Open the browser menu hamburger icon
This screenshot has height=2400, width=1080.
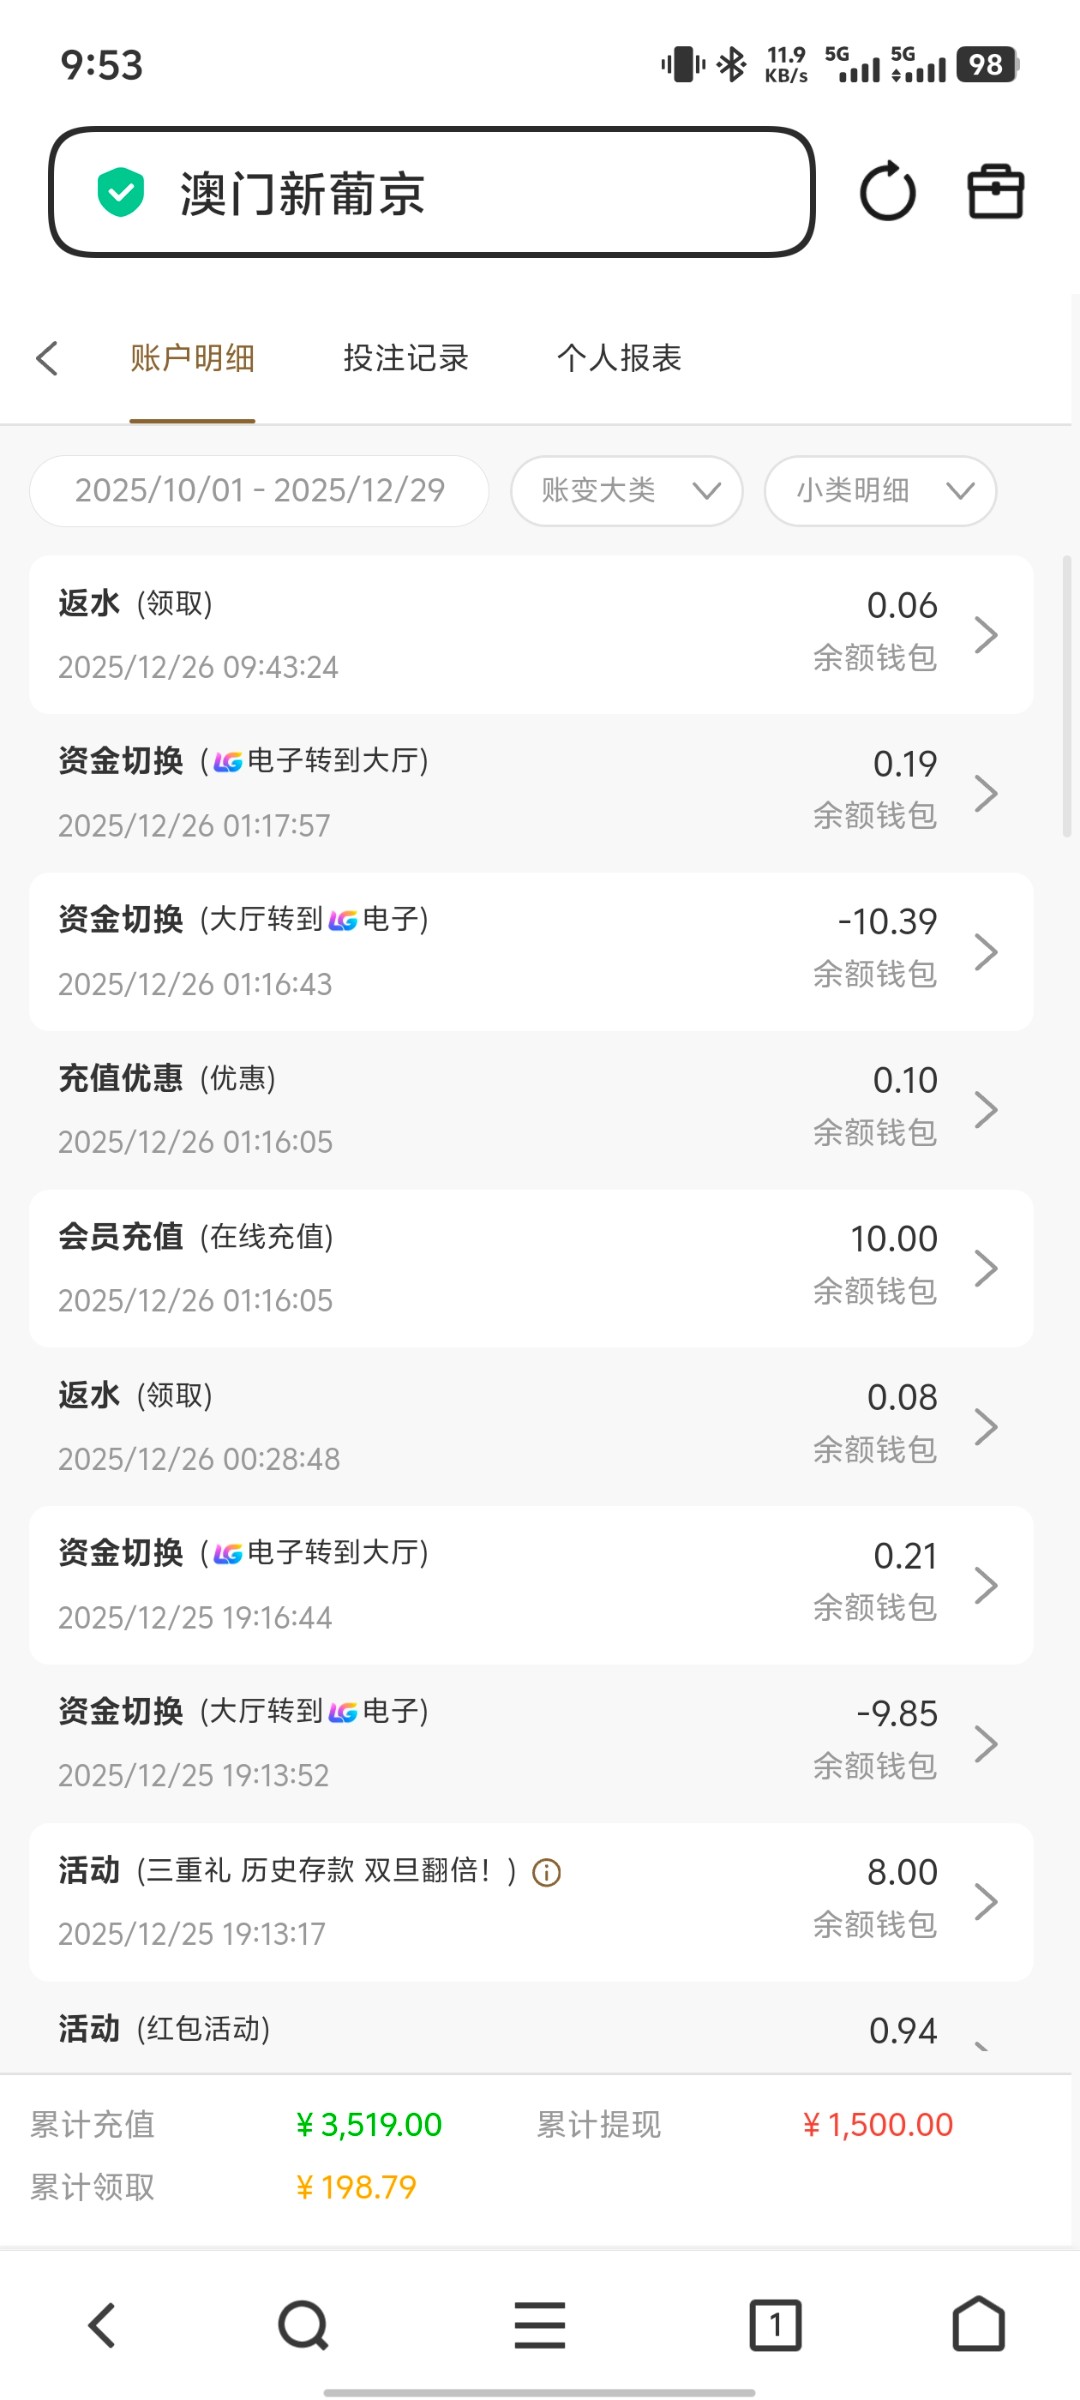coord(540,2325)
